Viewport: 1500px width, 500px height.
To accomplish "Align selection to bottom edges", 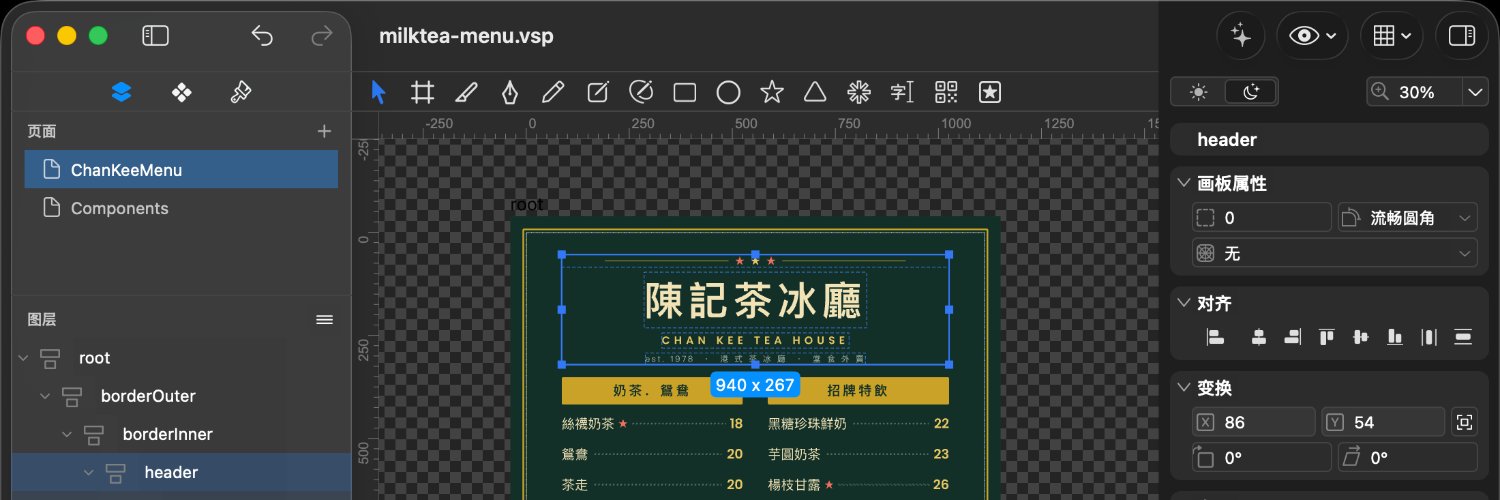I will pos(1394,337).
